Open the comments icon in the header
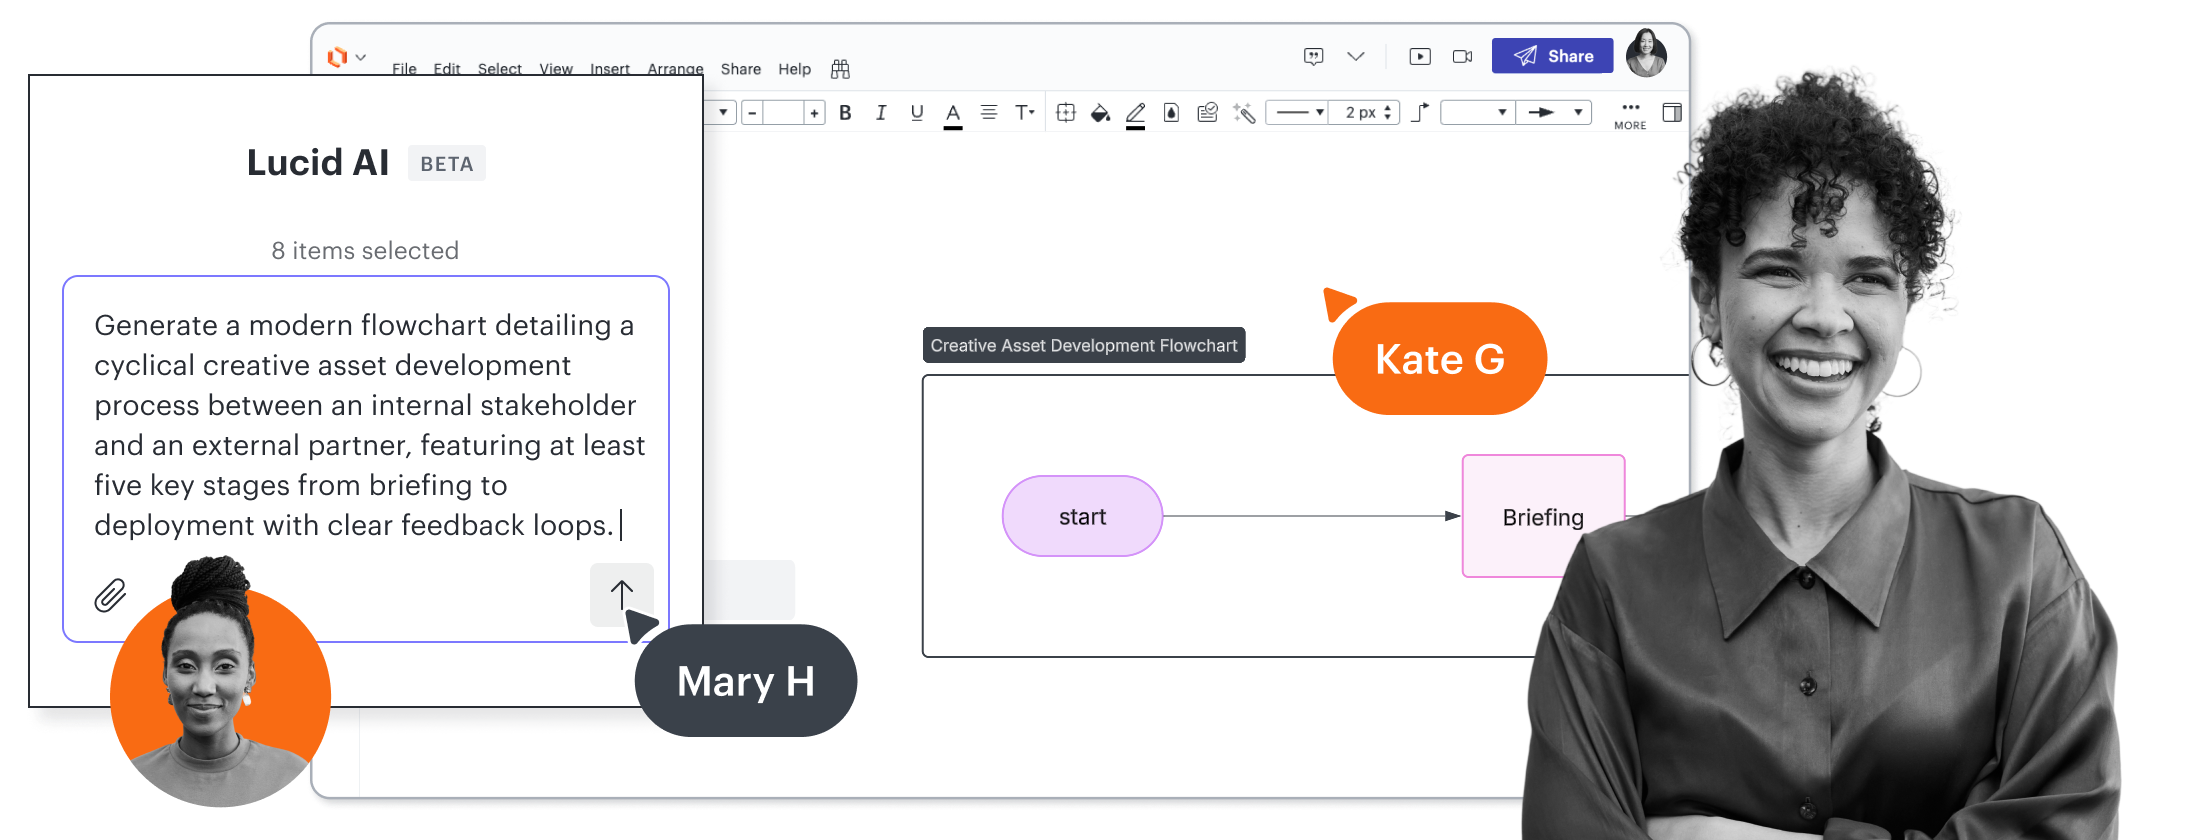This screenshot has height=840, width=2200. pos(1314,57)
